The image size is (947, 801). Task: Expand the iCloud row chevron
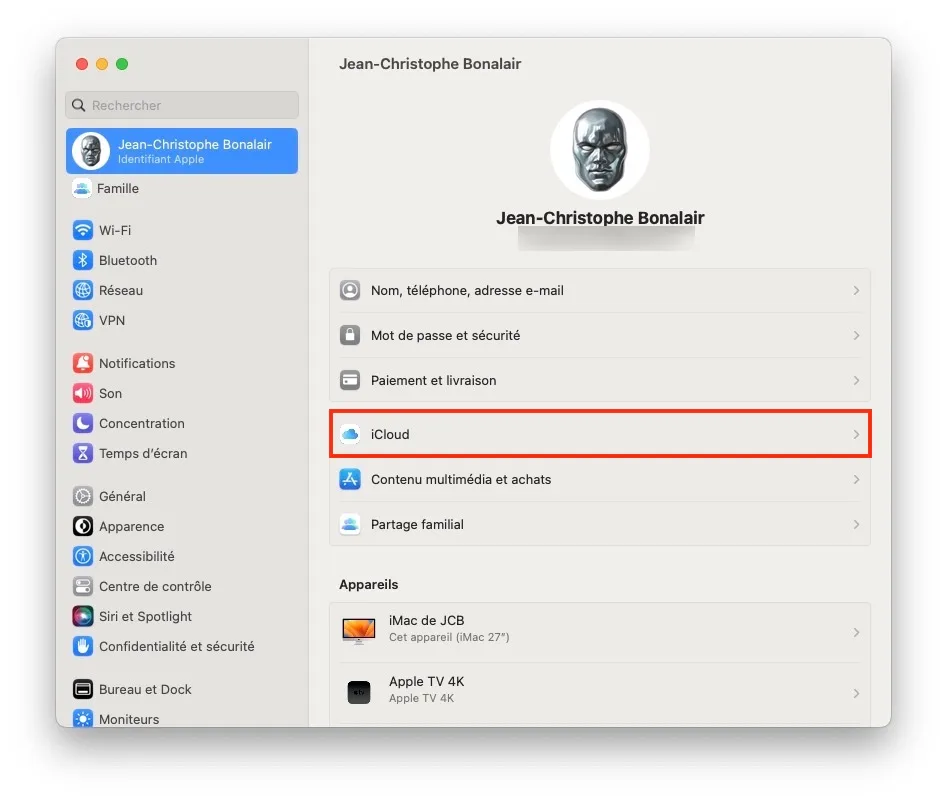tap(856, 434)
